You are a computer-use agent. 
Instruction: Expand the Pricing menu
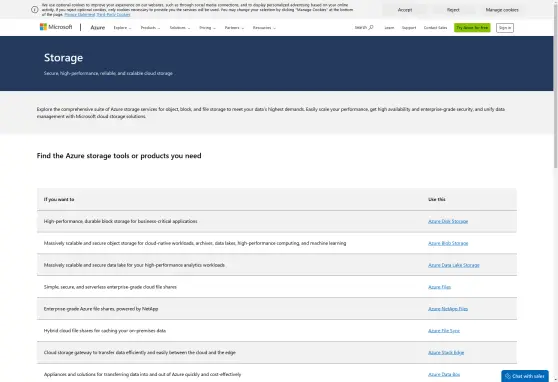coord(207,28)
